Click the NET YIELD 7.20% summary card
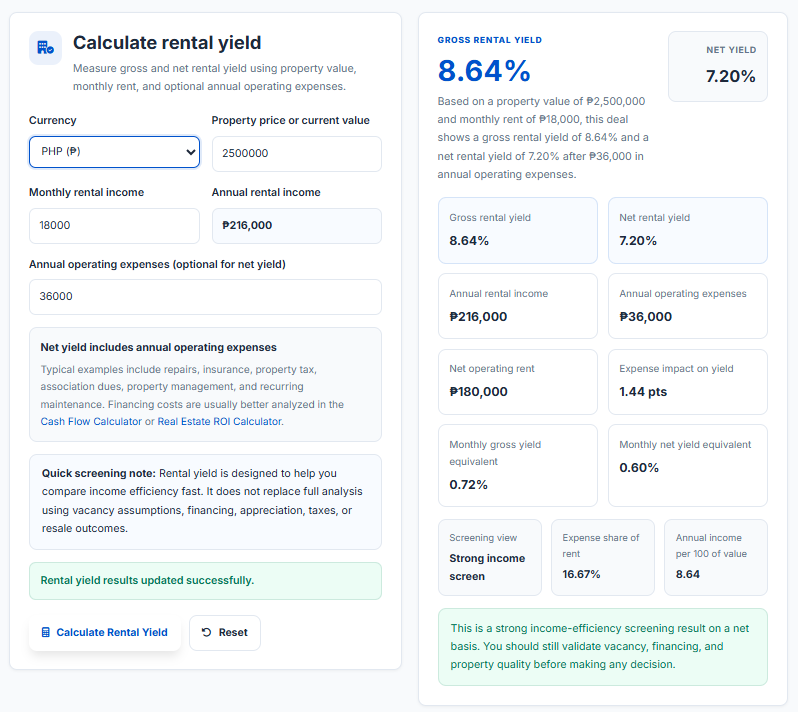798x712 pixels. (x=718, y=67)
